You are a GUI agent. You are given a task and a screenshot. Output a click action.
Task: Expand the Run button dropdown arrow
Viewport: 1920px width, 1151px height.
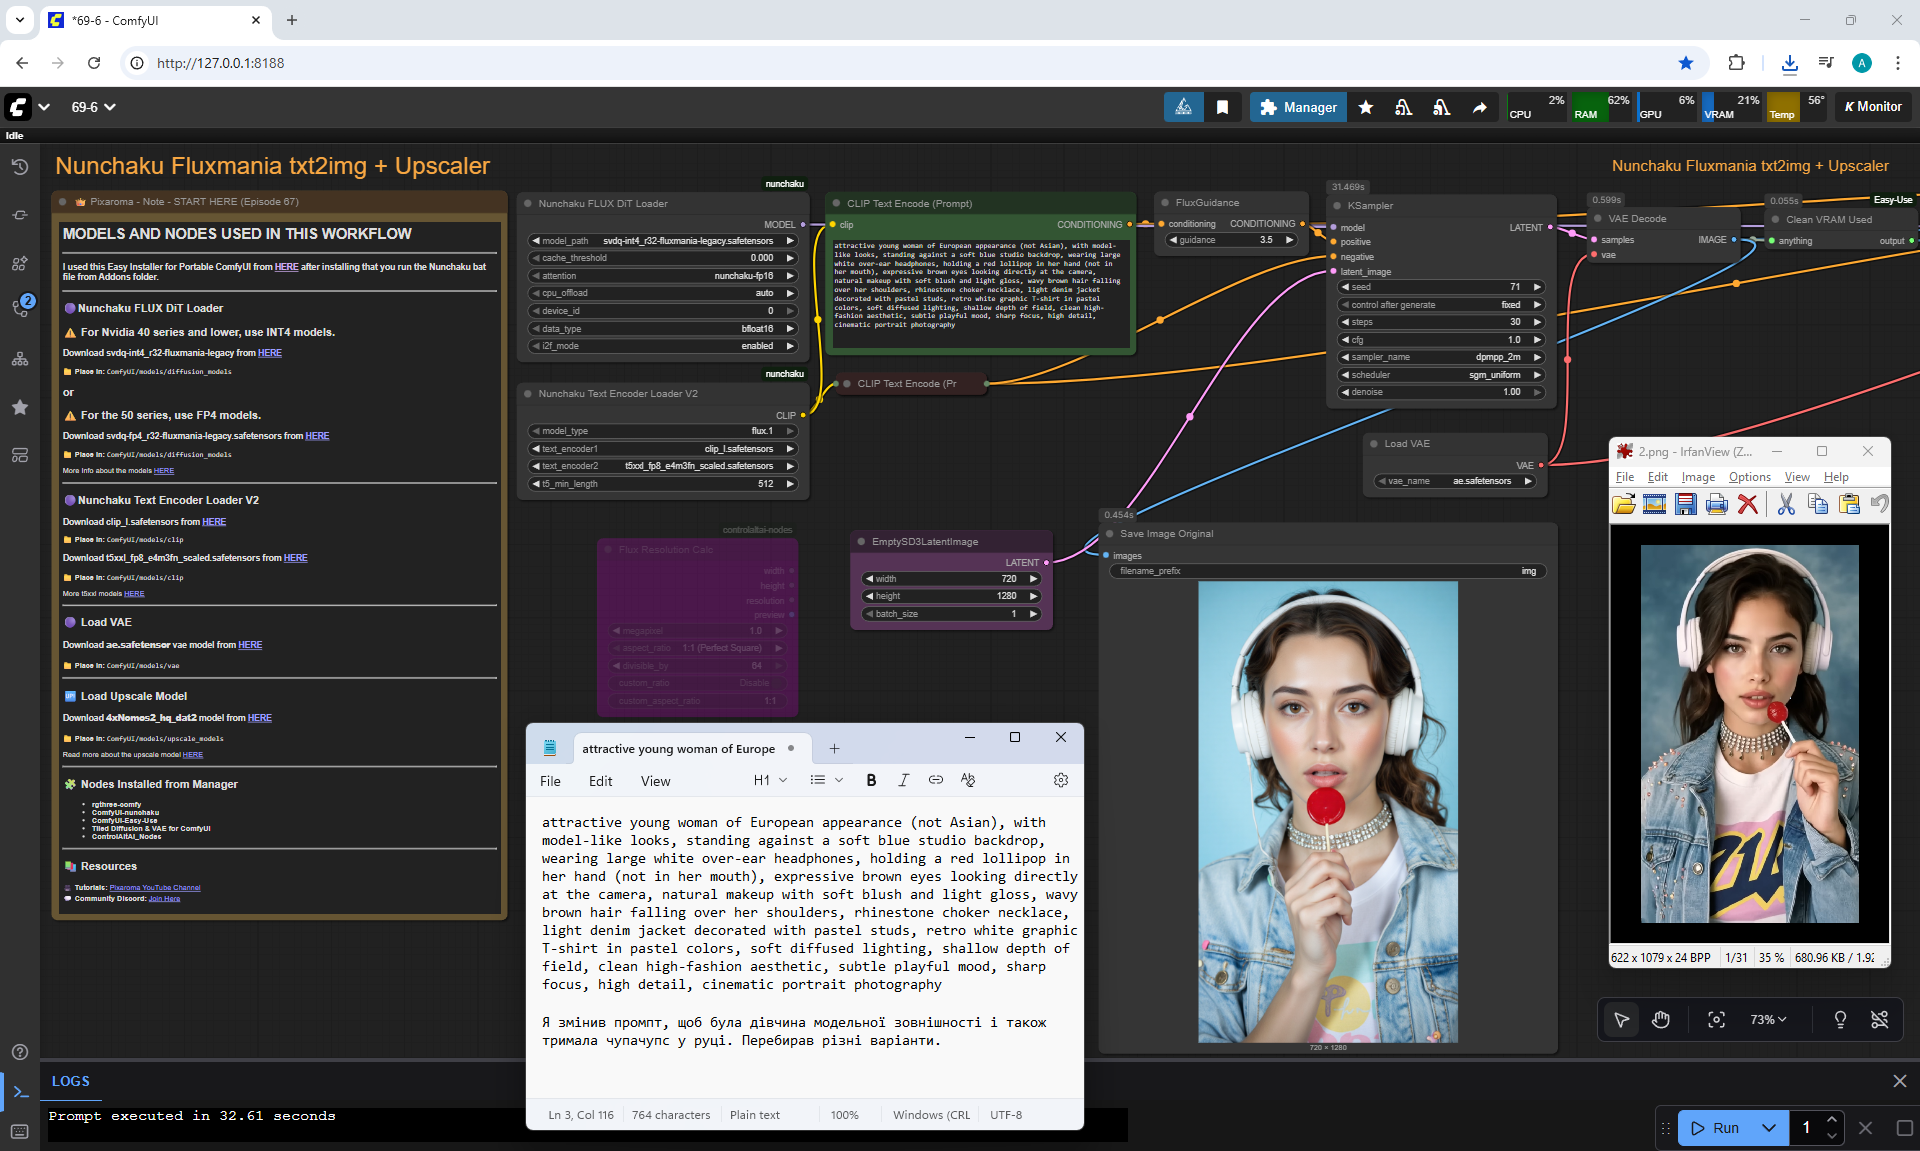1769,1128
